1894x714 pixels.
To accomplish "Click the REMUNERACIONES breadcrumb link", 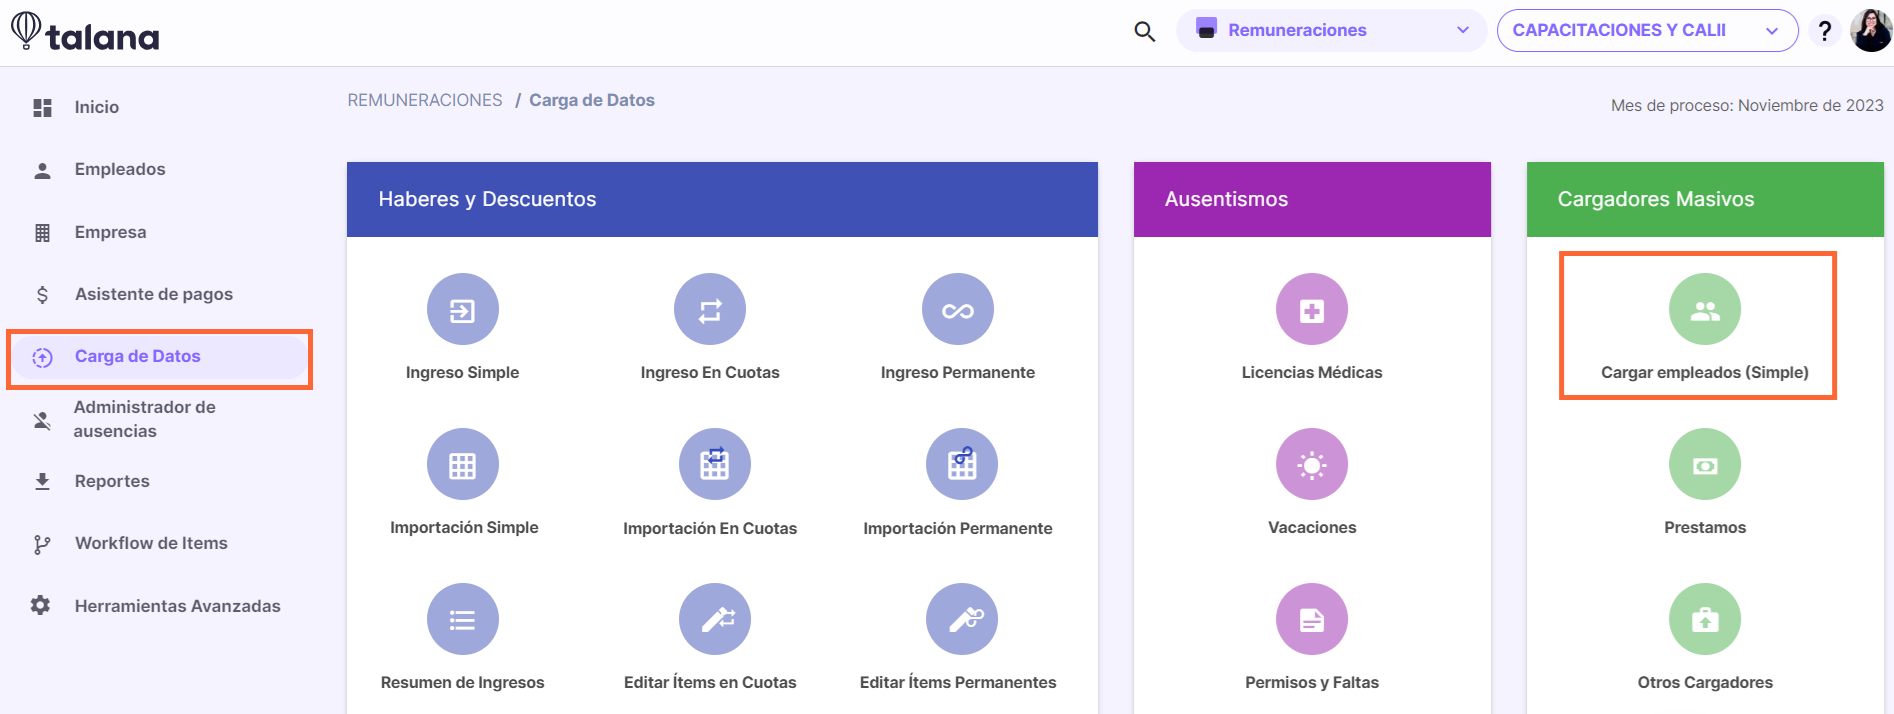I will 425,100.
